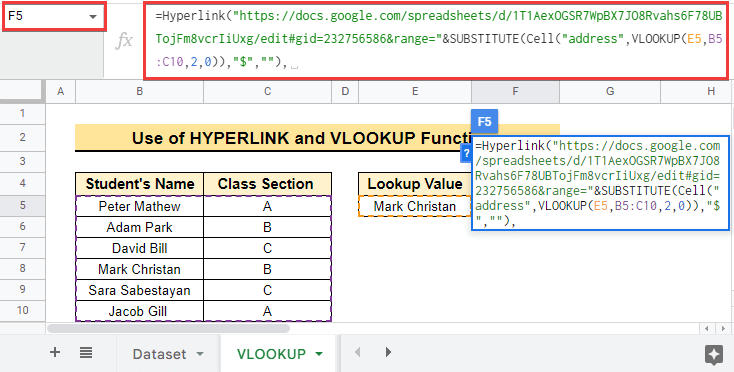The height and width of the screenshot is (372, 734).
Task: Select row 8 header
Action: 22,269
